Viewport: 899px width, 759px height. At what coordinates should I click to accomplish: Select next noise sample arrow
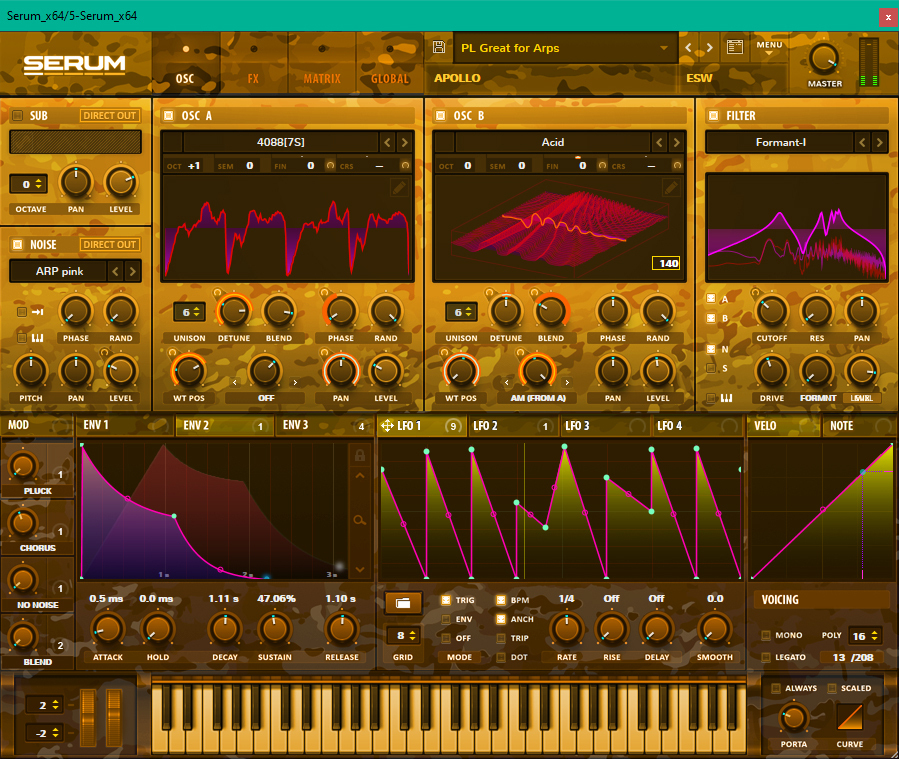pos(132,271)
